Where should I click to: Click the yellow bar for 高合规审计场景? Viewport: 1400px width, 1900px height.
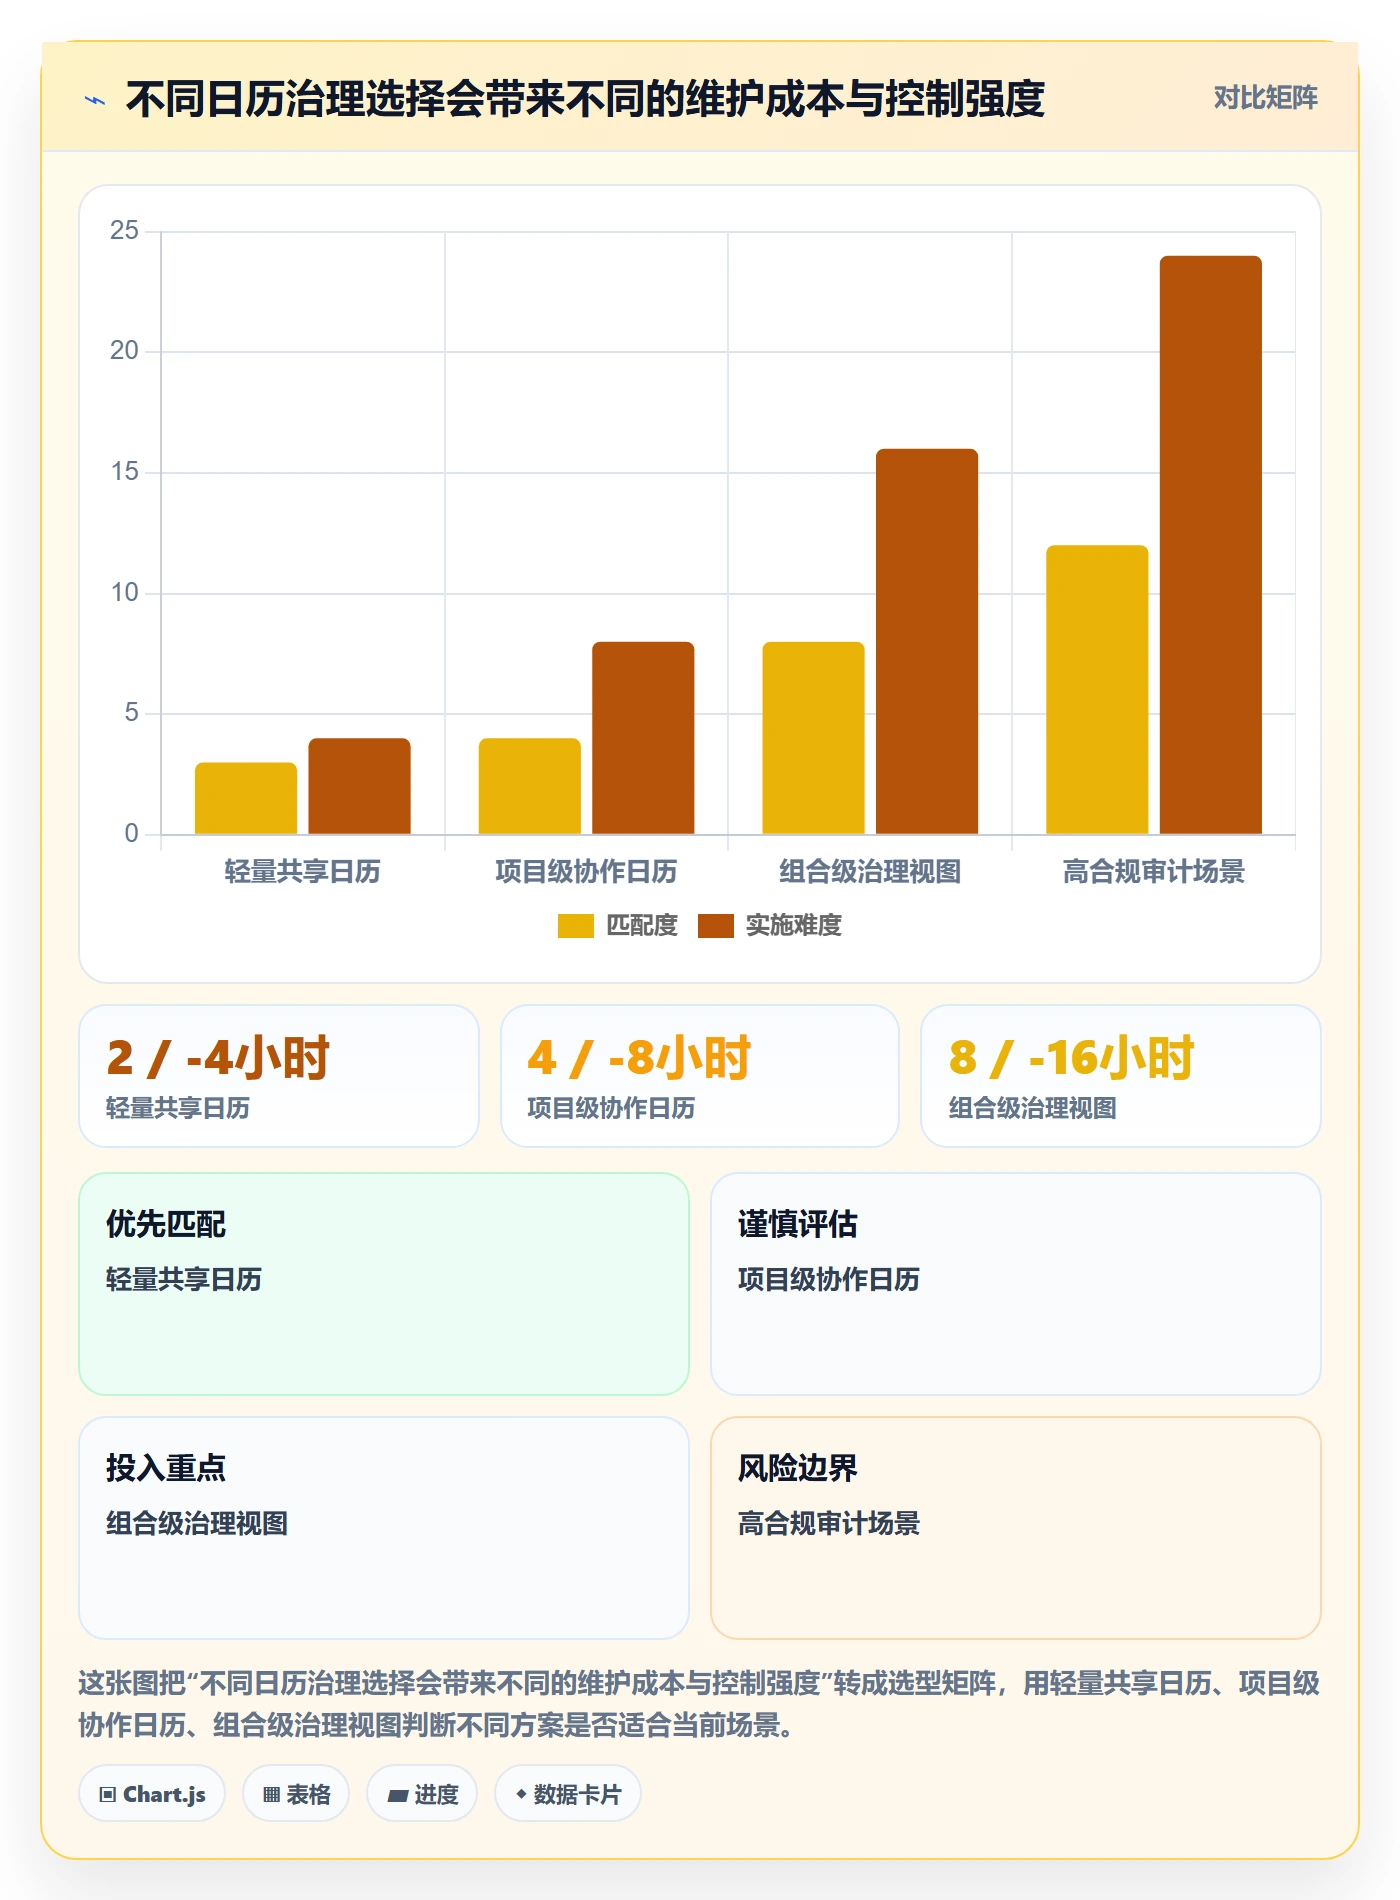point(1097,689)
